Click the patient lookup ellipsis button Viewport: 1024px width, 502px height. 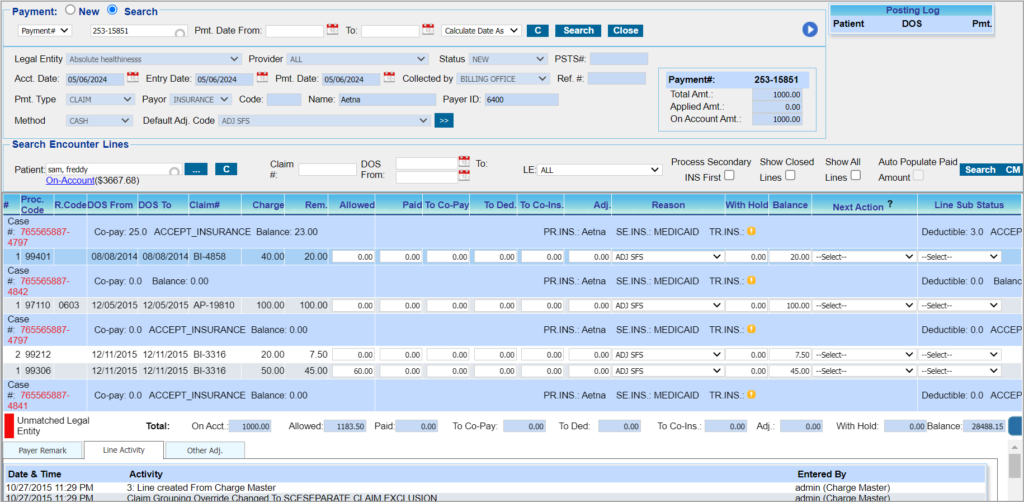(x=196, y=169)
